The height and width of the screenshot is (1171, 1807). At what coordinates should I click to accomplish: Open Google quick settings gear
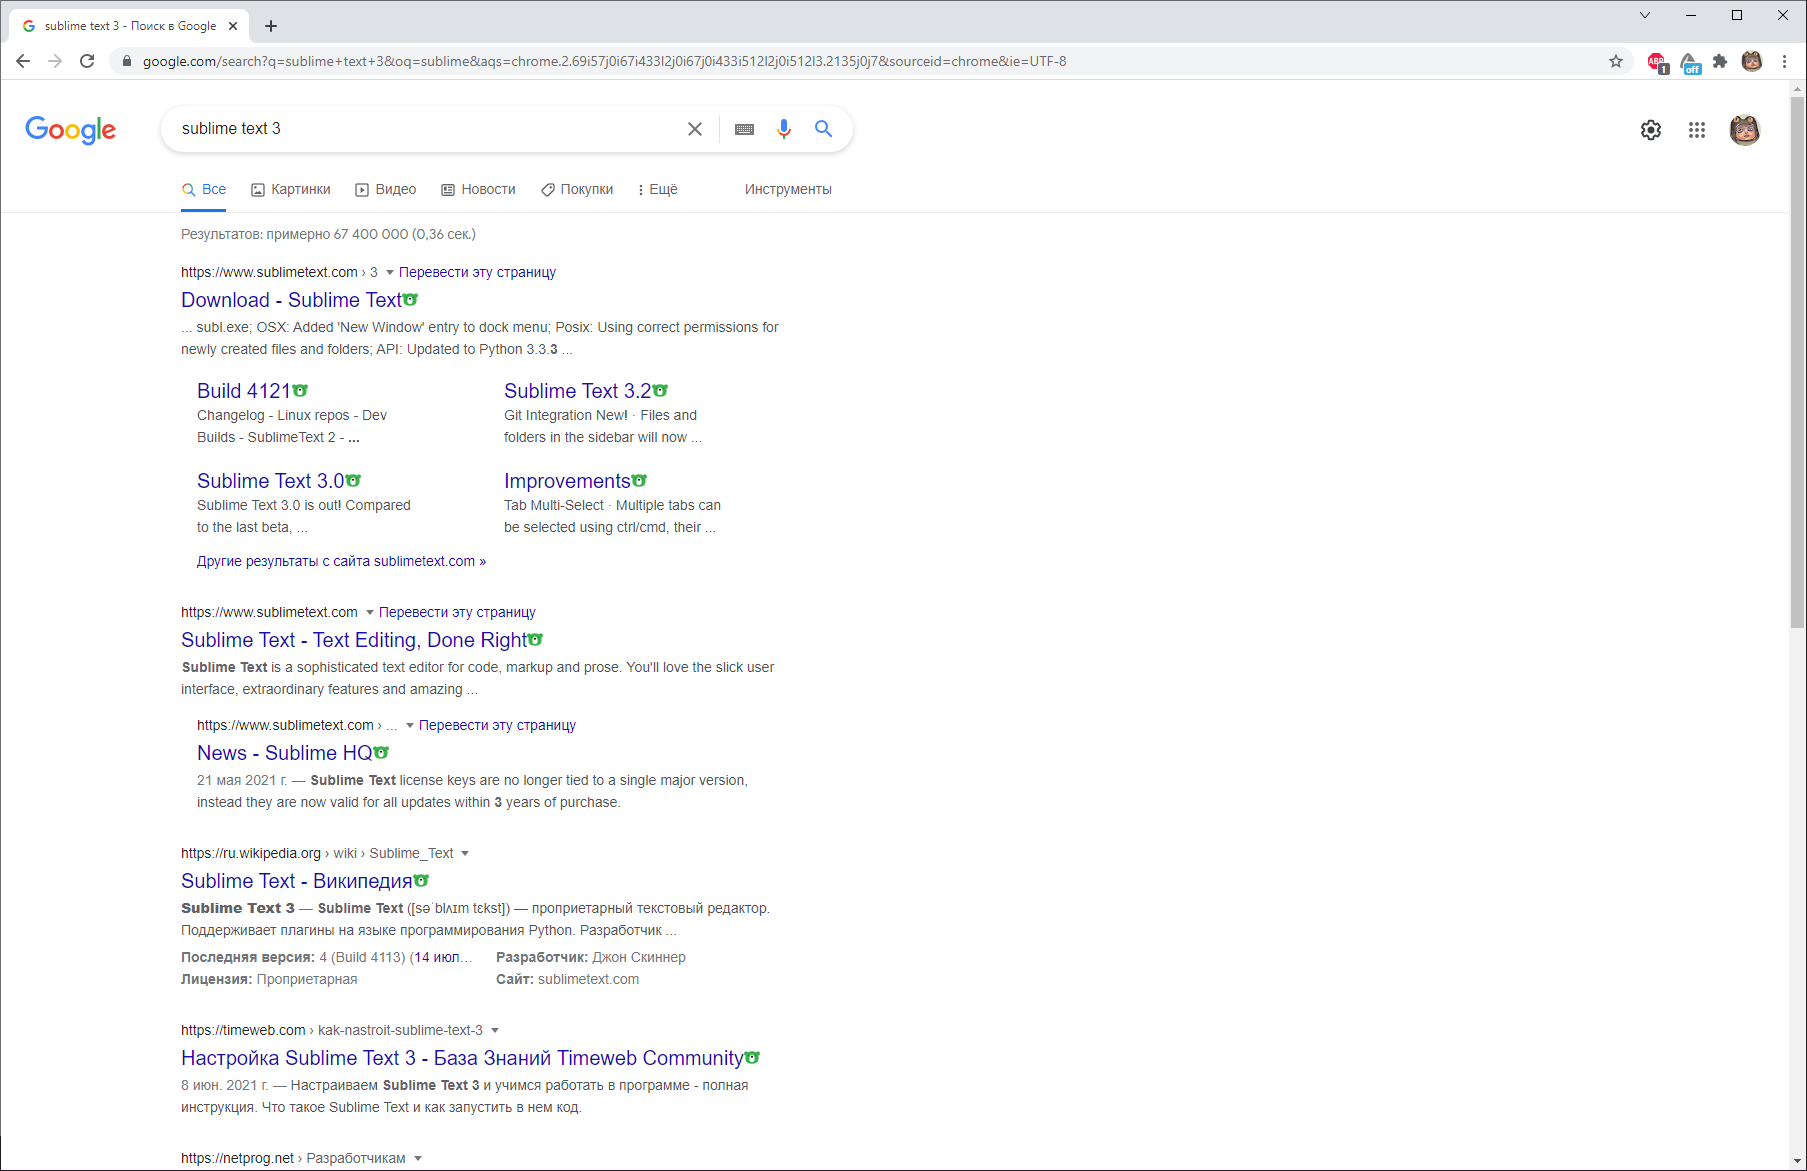[1651, 130]
